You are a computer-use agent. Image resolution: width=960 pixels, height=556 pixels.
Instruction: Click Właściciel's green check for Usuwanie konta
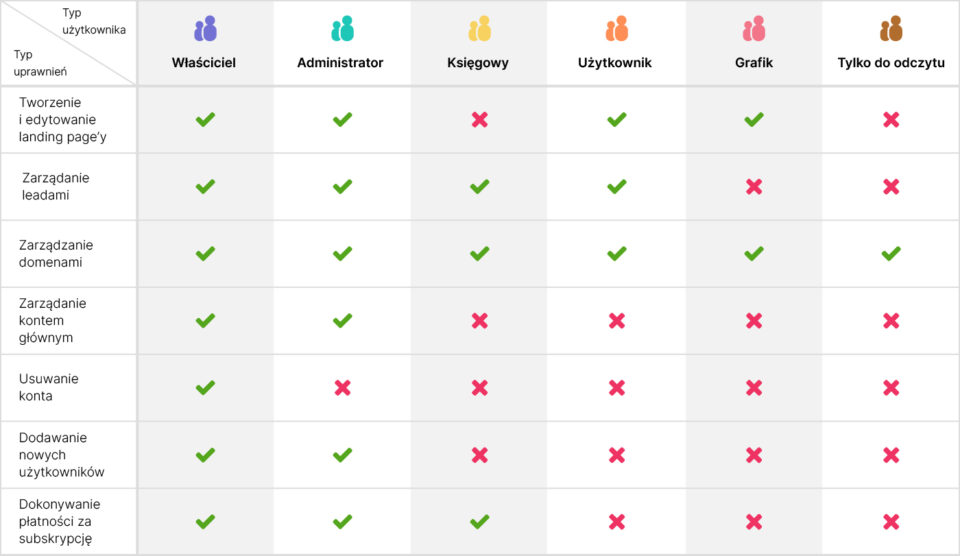pos(205,388)
